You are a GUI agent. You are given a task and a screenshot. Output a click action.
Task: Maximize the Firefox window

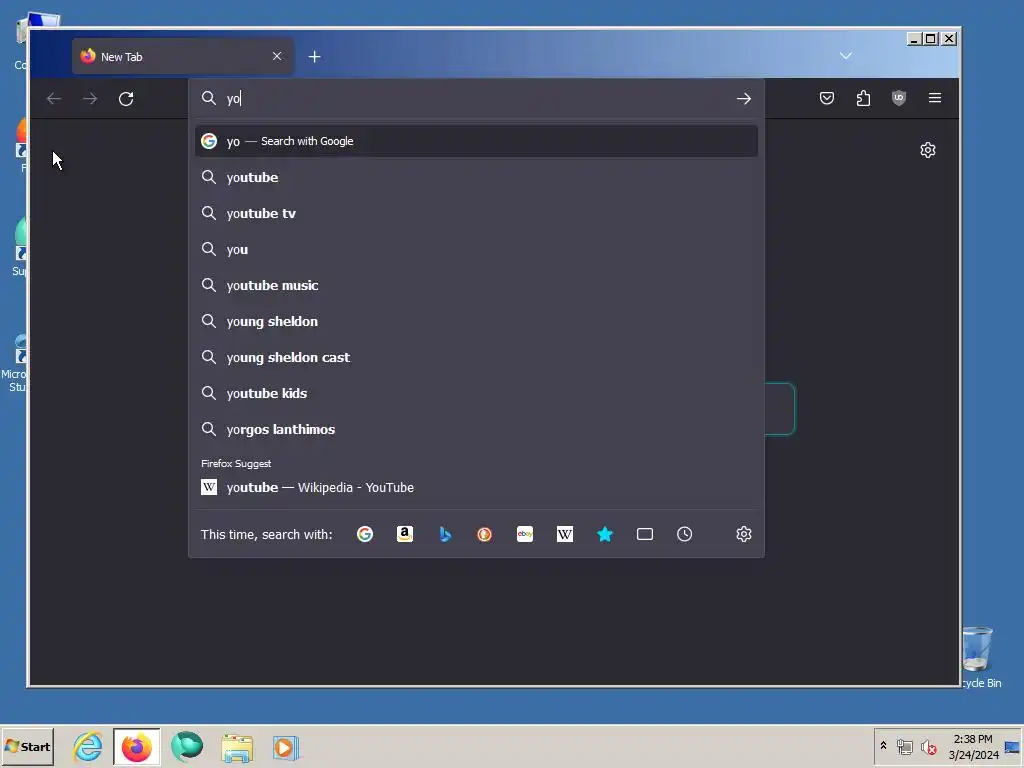coord(931,39)
